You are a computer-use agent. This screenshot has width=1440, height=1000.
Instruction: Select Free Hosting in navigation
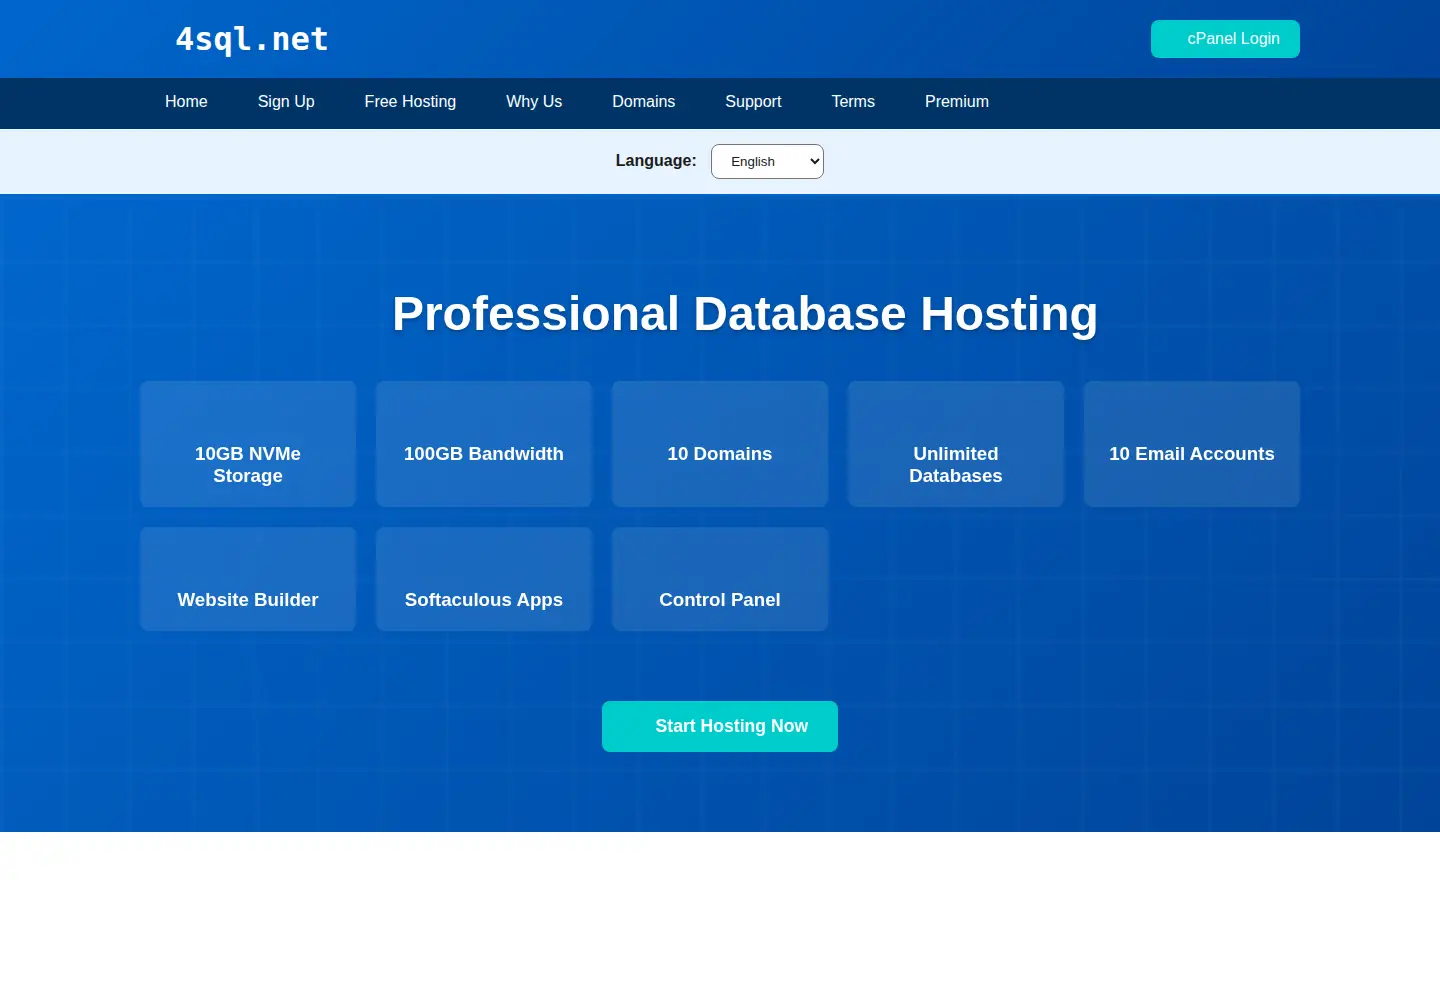[410, 102]
